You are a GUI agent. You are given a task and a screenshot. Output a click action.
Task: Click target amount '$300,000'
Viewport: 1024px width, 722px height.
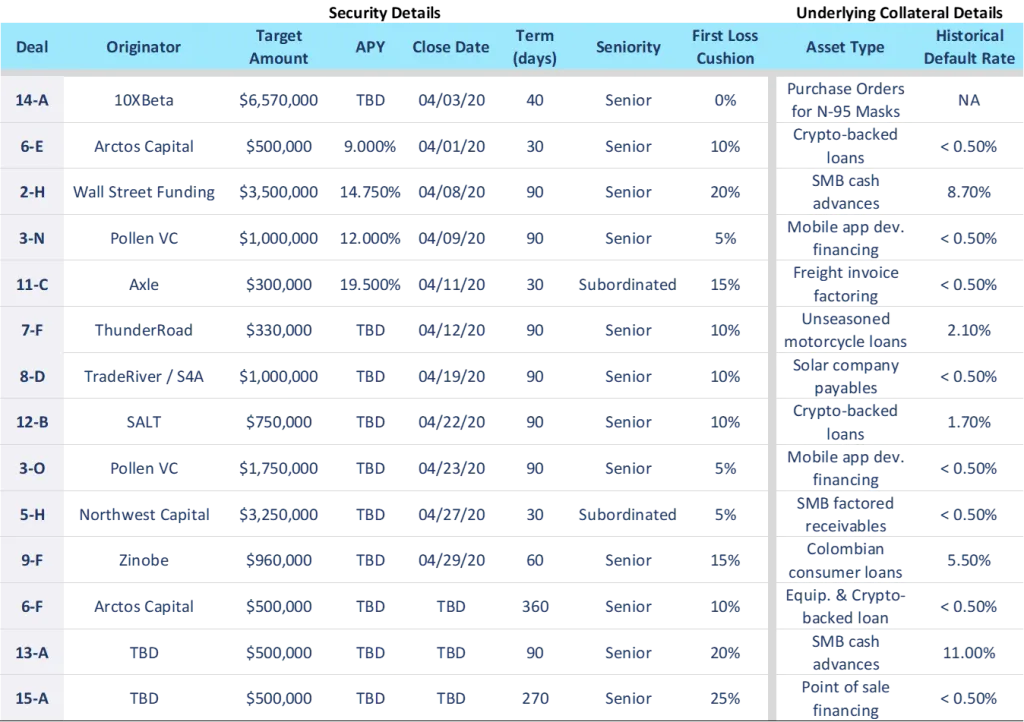[279, 285]
